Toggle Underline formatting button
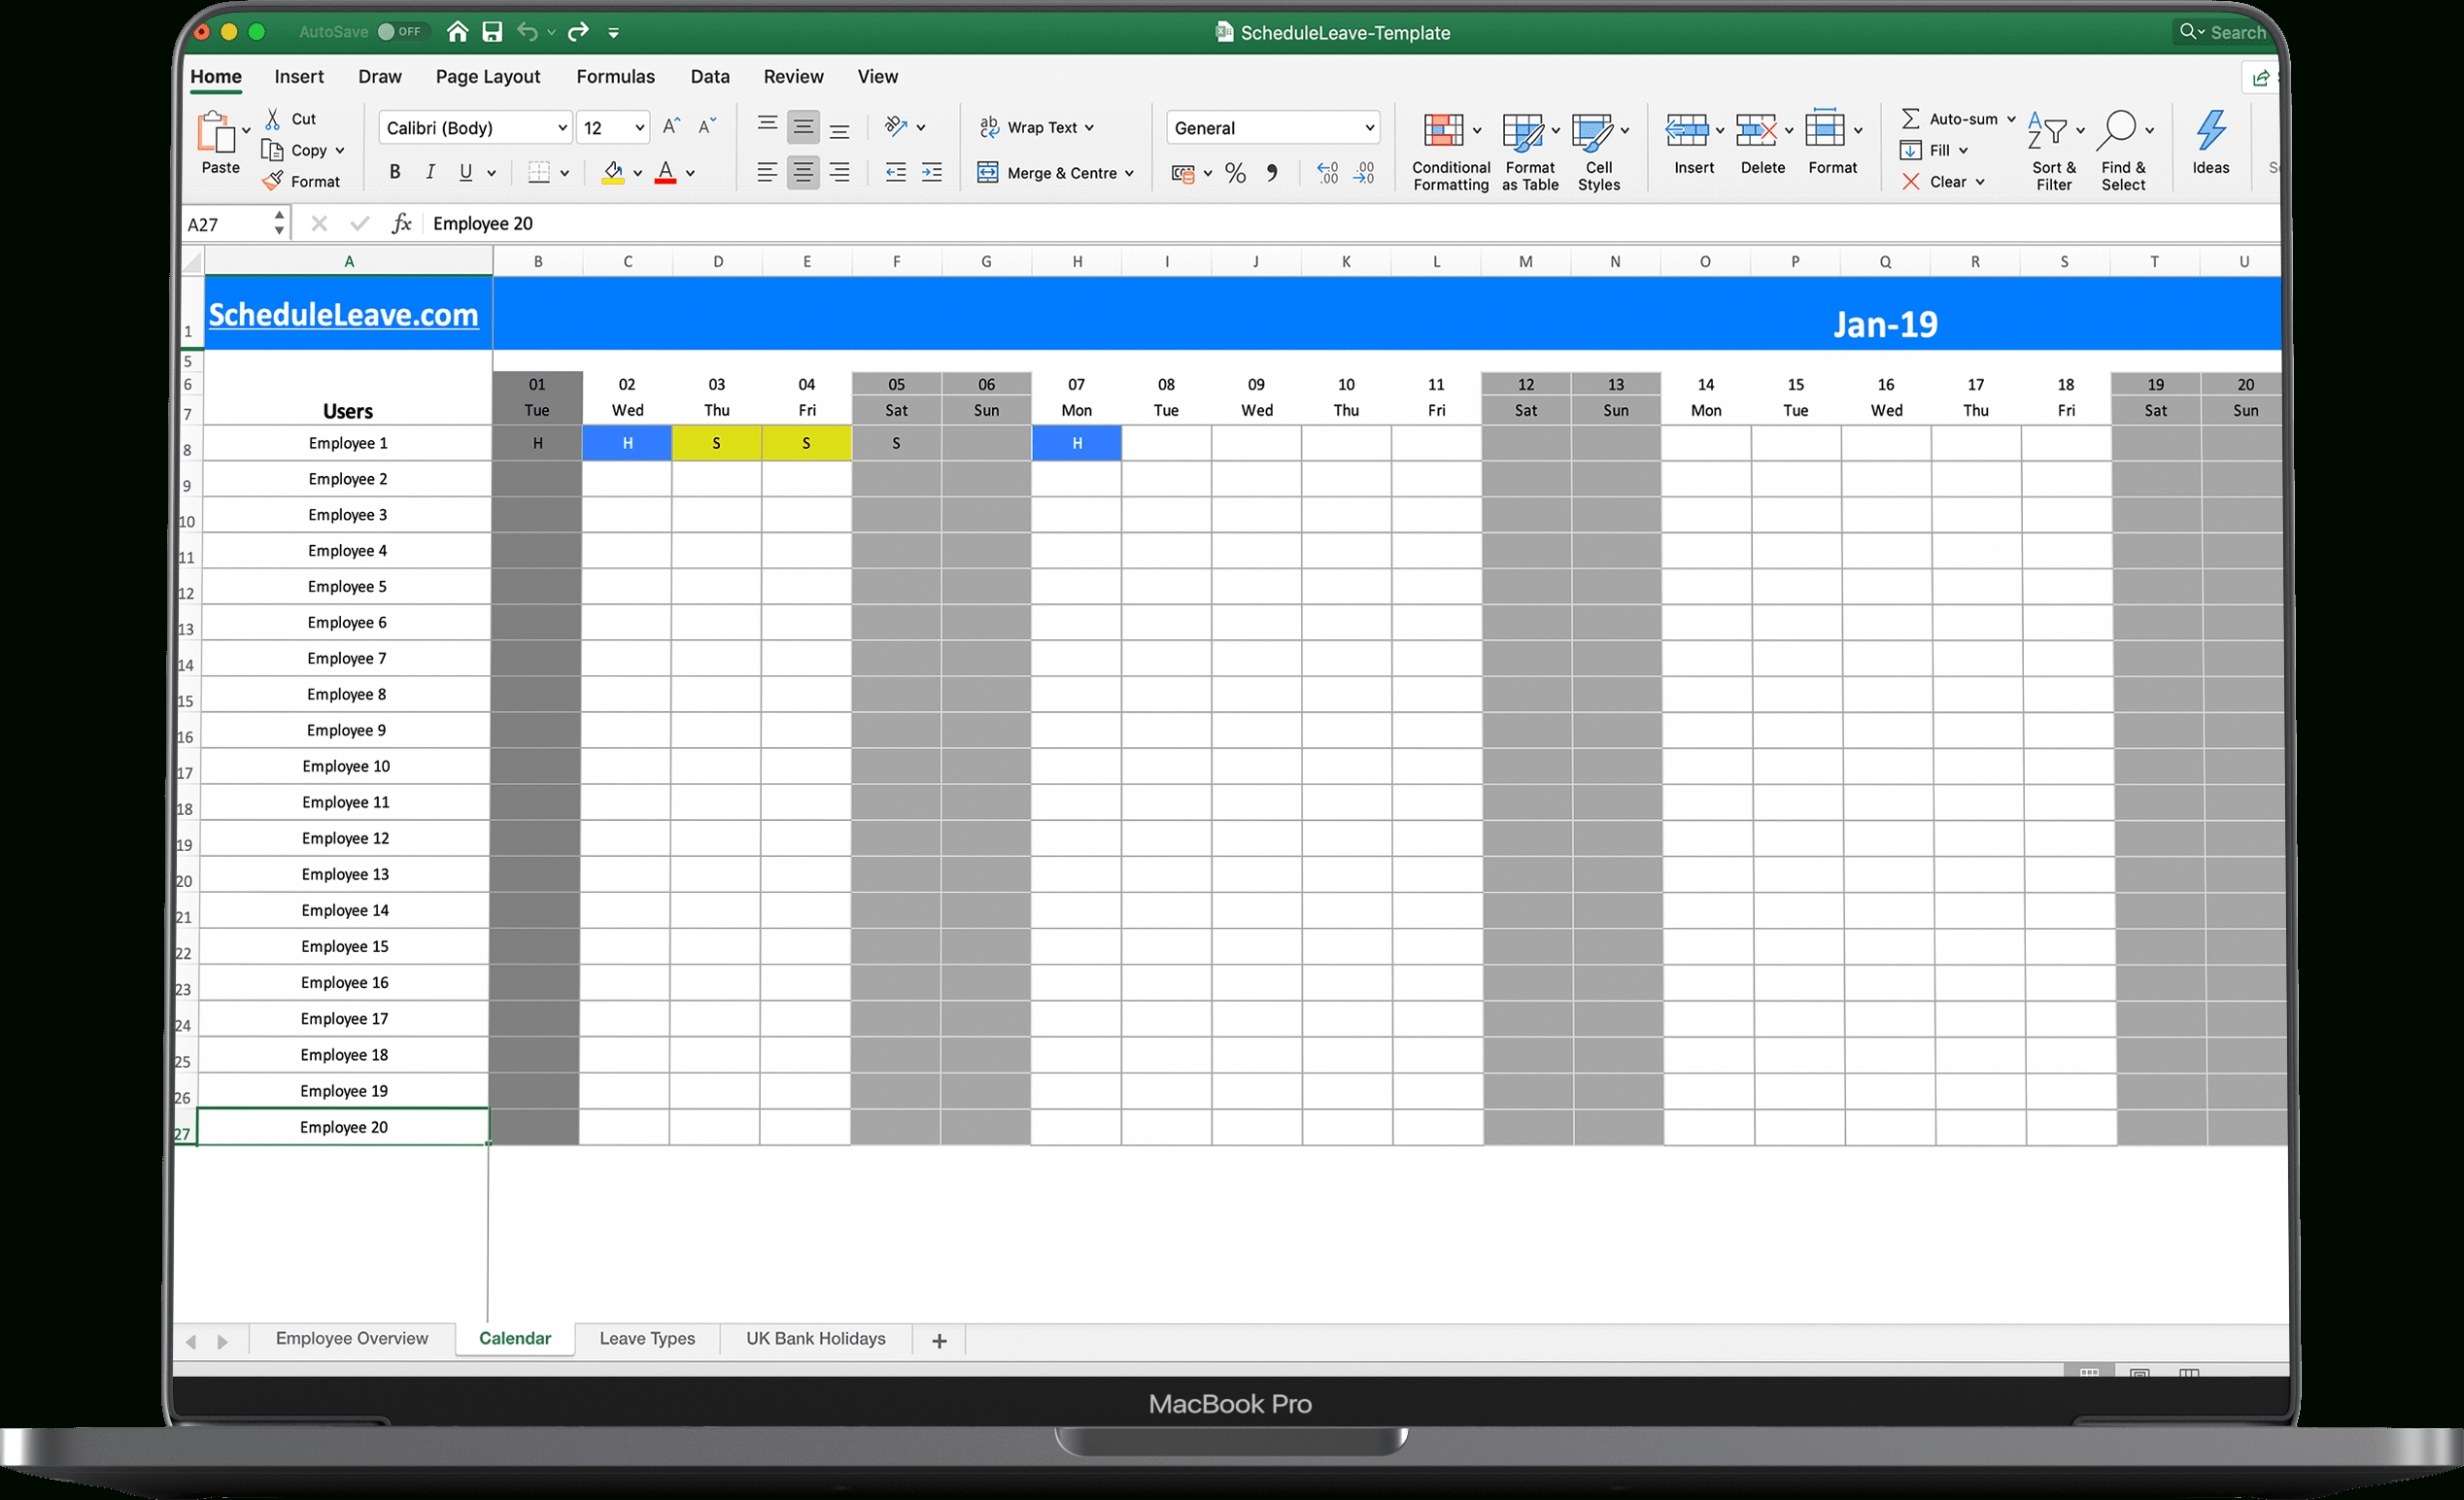This screenshot has width=2464, height=1500. (462, 171)
